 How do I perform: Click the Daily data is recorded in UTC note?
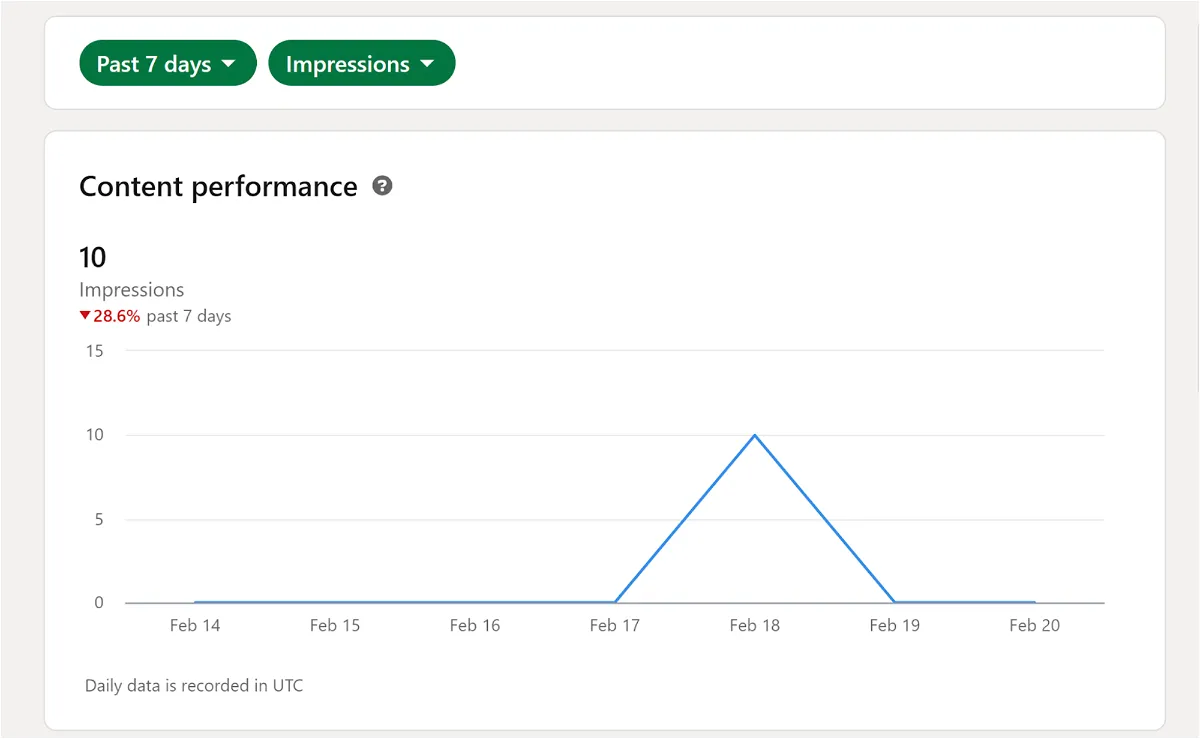coord(194,686)
